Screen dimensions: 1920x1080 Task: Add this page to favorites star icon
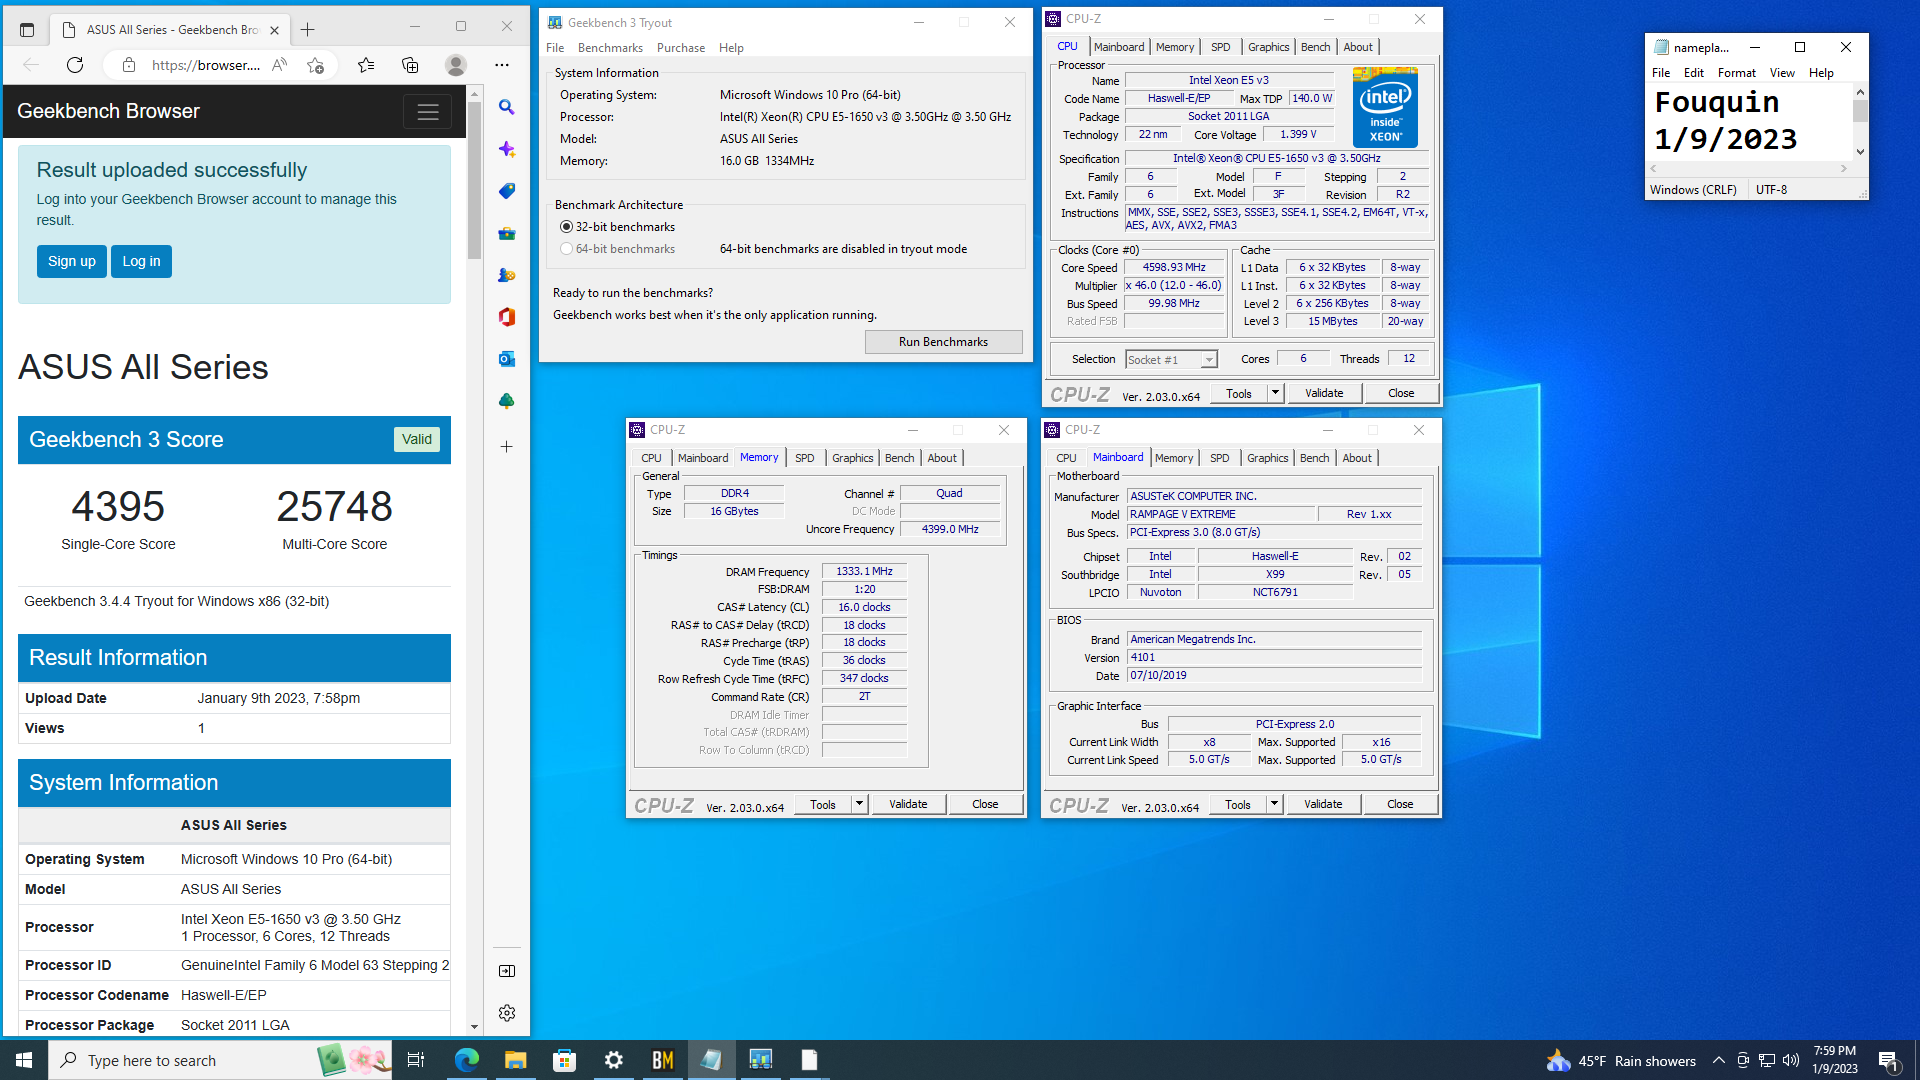pos(316,65)
